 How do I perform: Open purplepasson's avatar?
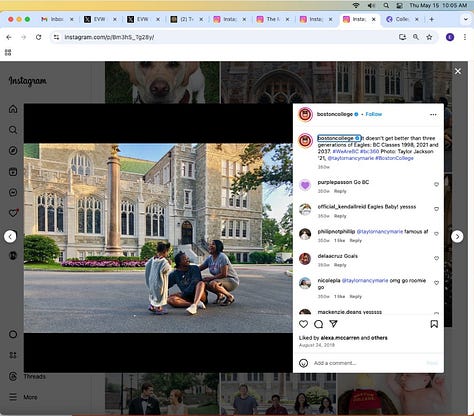pos(305,185)
